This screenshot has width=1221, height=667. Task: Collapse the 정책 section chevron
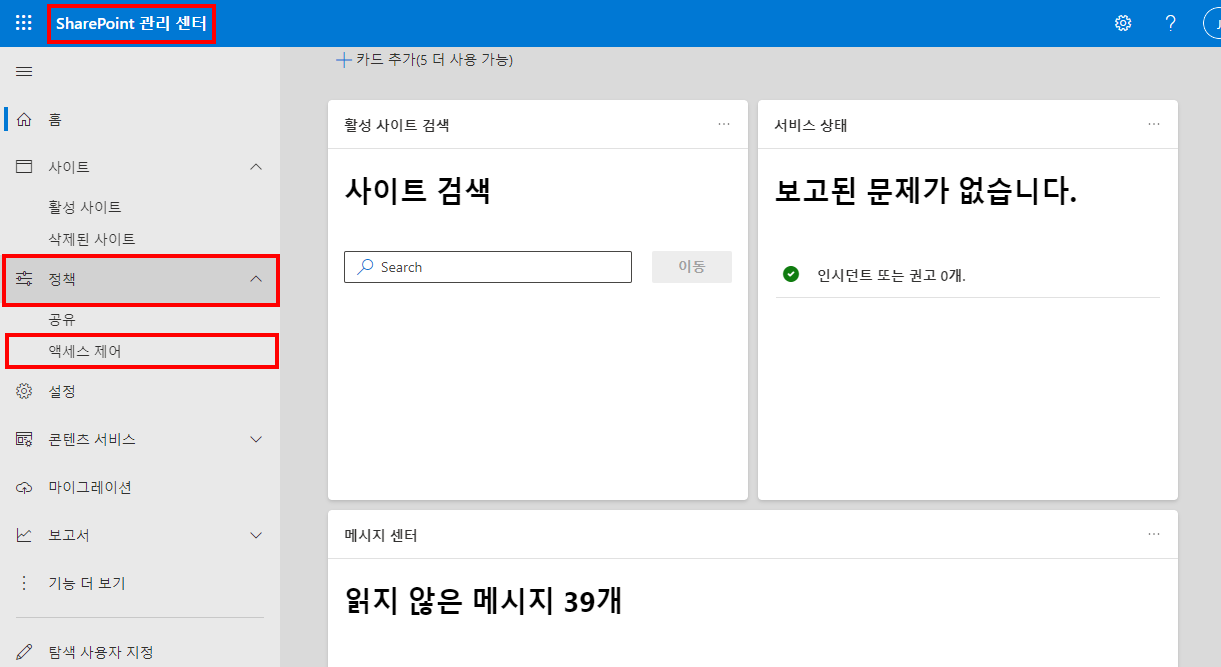(256, 279)
